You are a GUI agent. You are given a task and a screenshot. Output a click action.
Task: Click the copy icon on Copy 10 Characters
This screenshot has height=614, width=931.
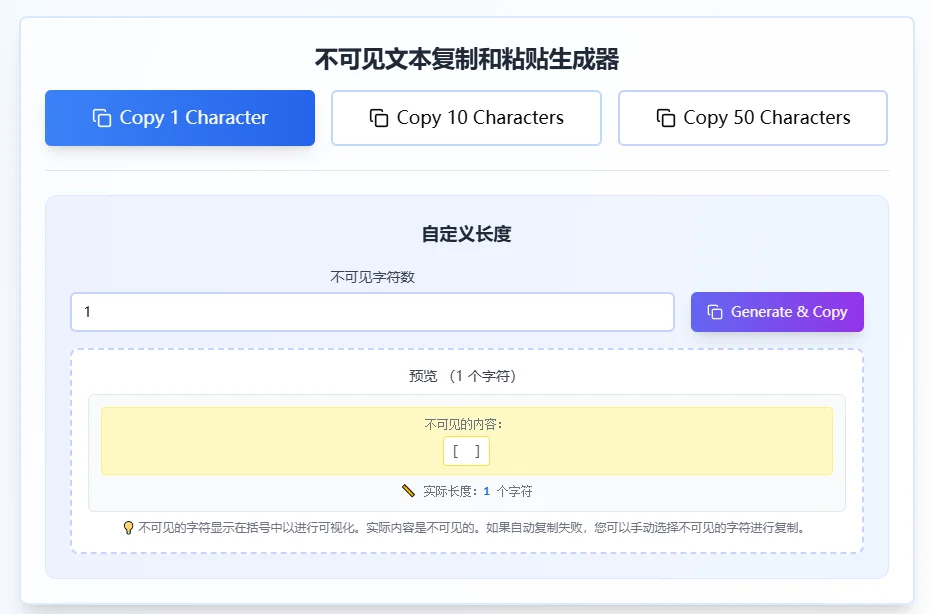pos(377,117)
